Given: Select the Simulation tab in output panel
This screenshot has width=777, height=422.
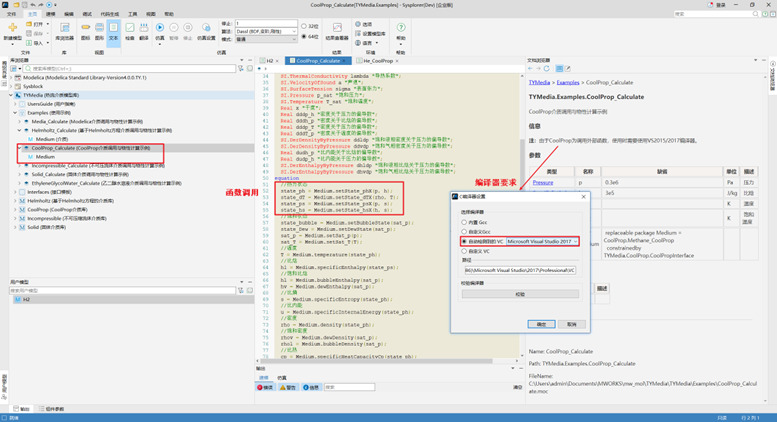Looking at the screenshot, I should [281, 378].
